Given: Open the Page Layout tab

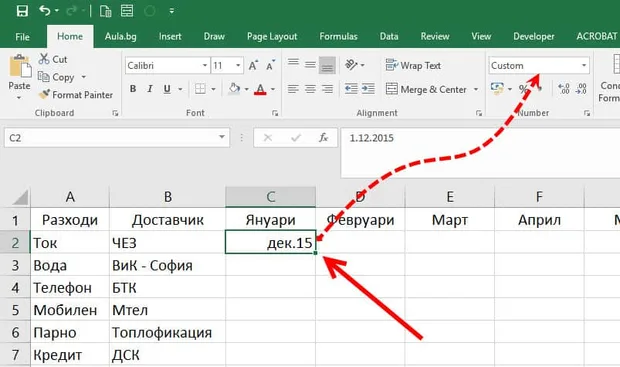Looking at the screenshot, I should coord(272,36).
